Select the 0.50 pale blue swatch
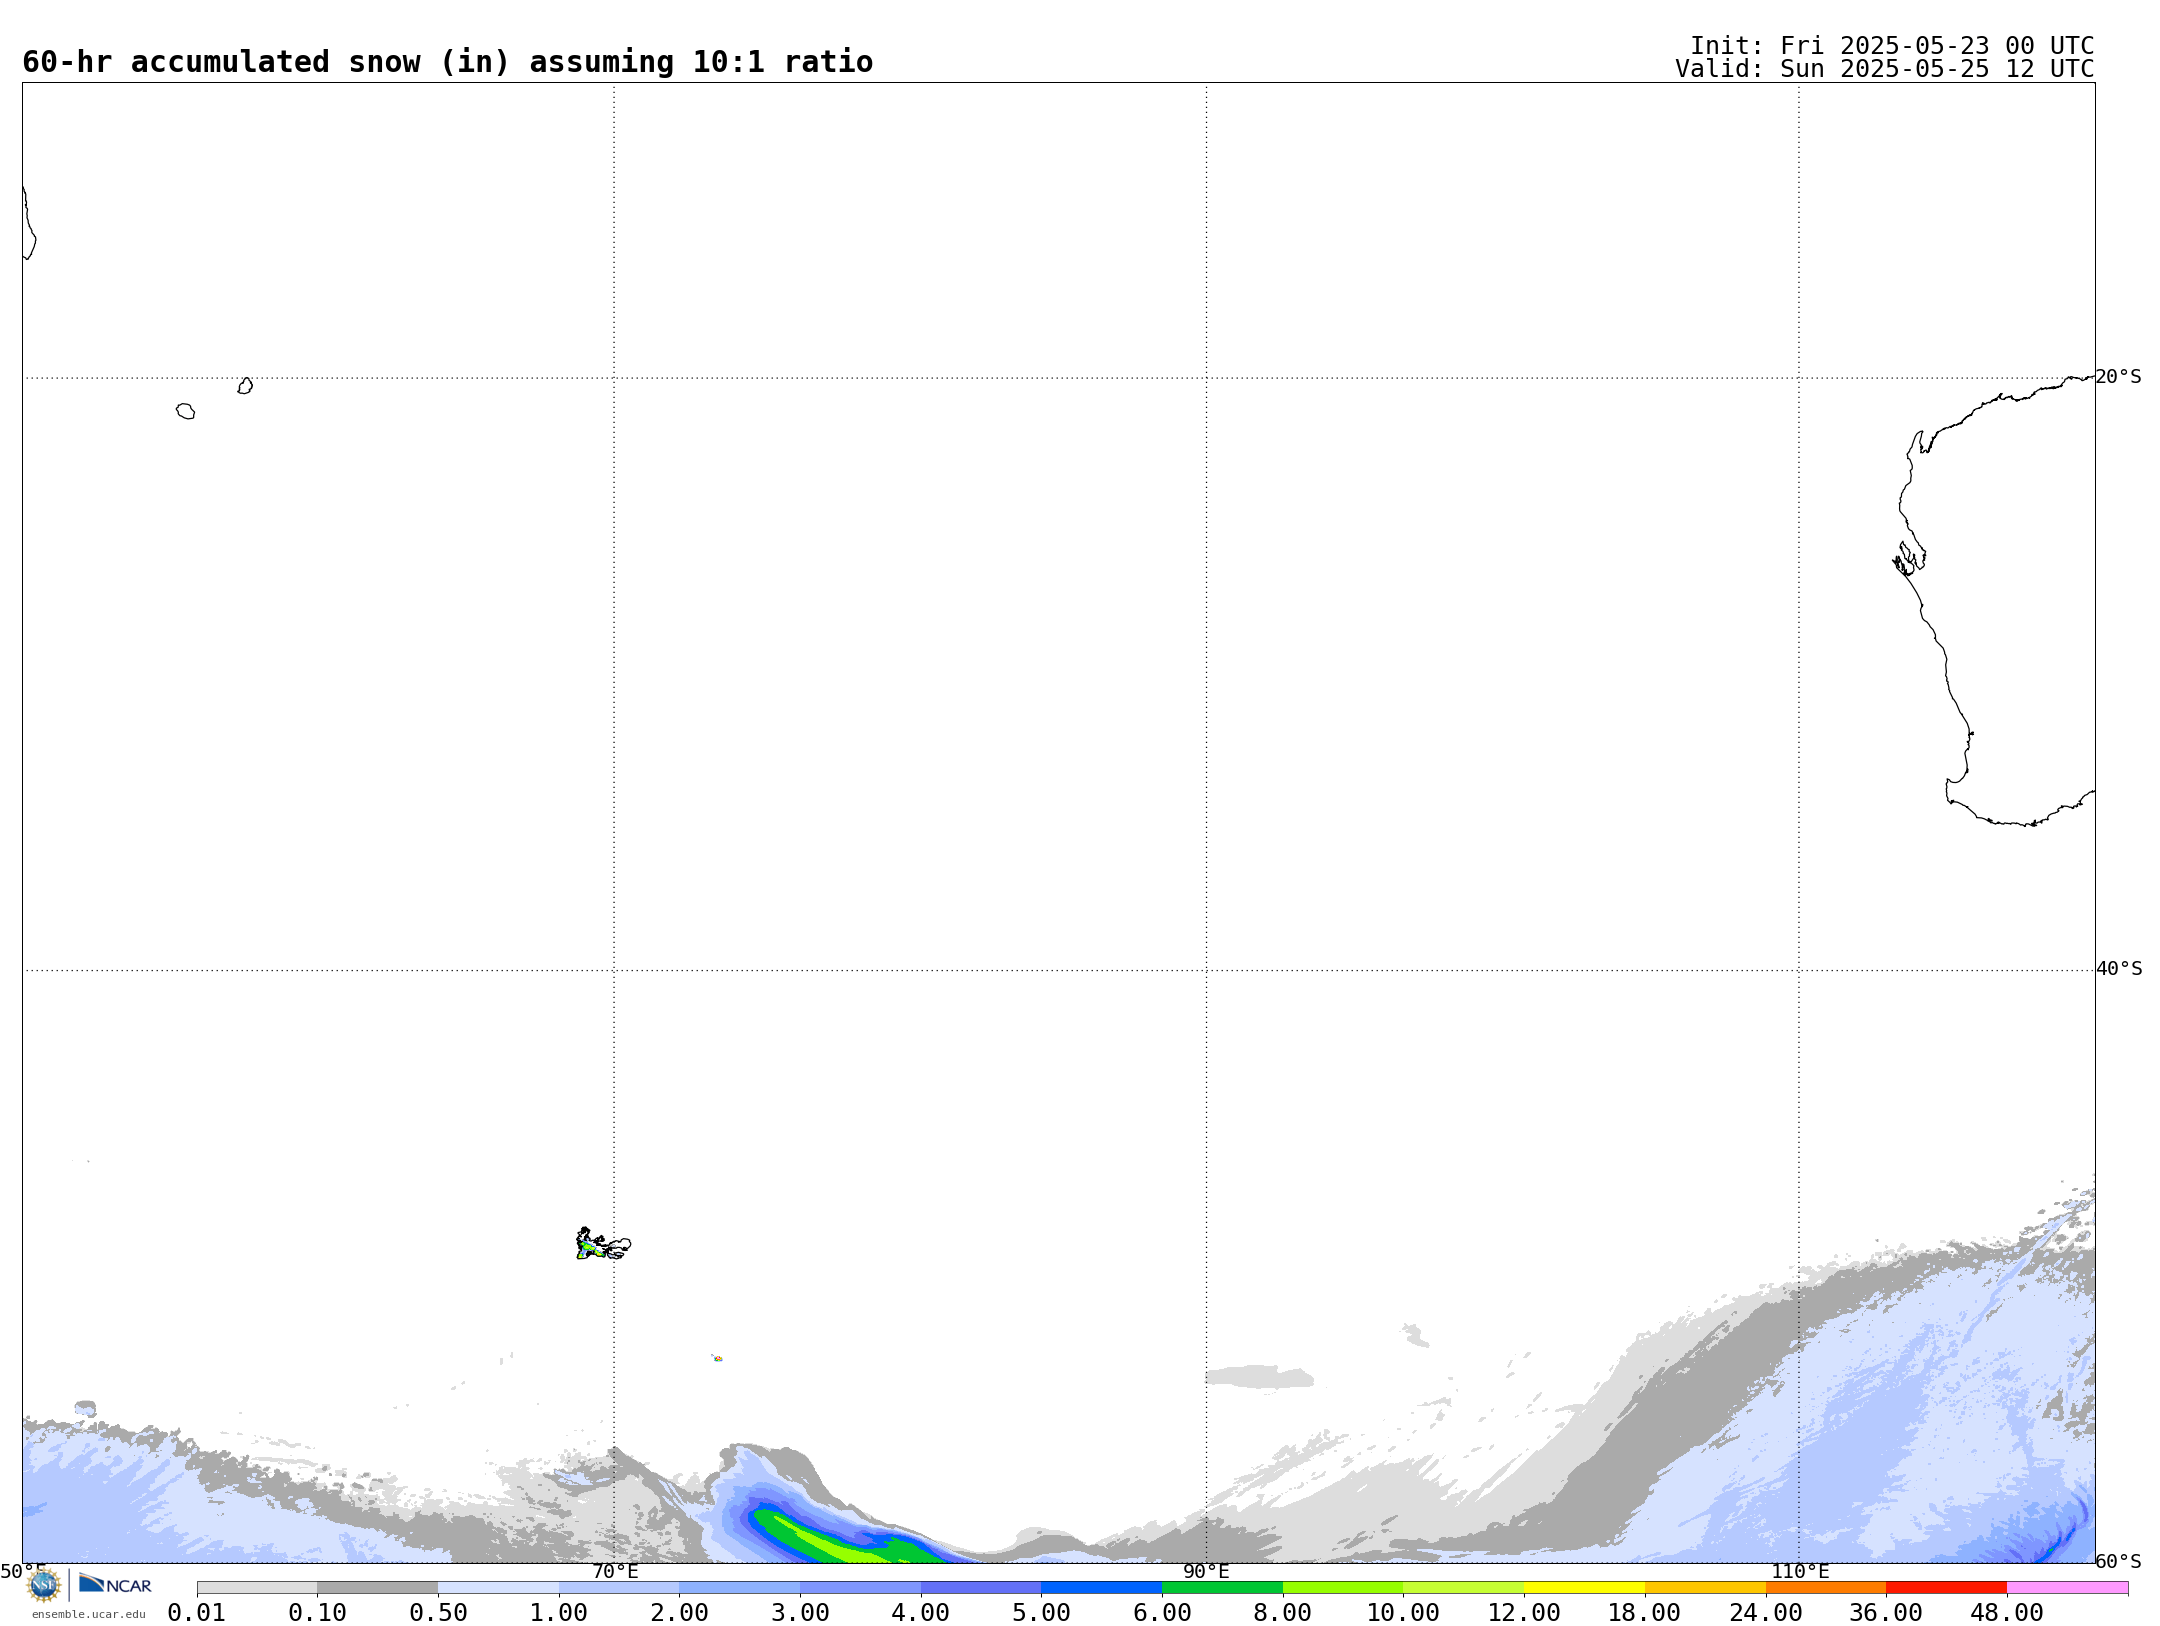This screenshot has width=2160, height=1626. (498, 1588)
